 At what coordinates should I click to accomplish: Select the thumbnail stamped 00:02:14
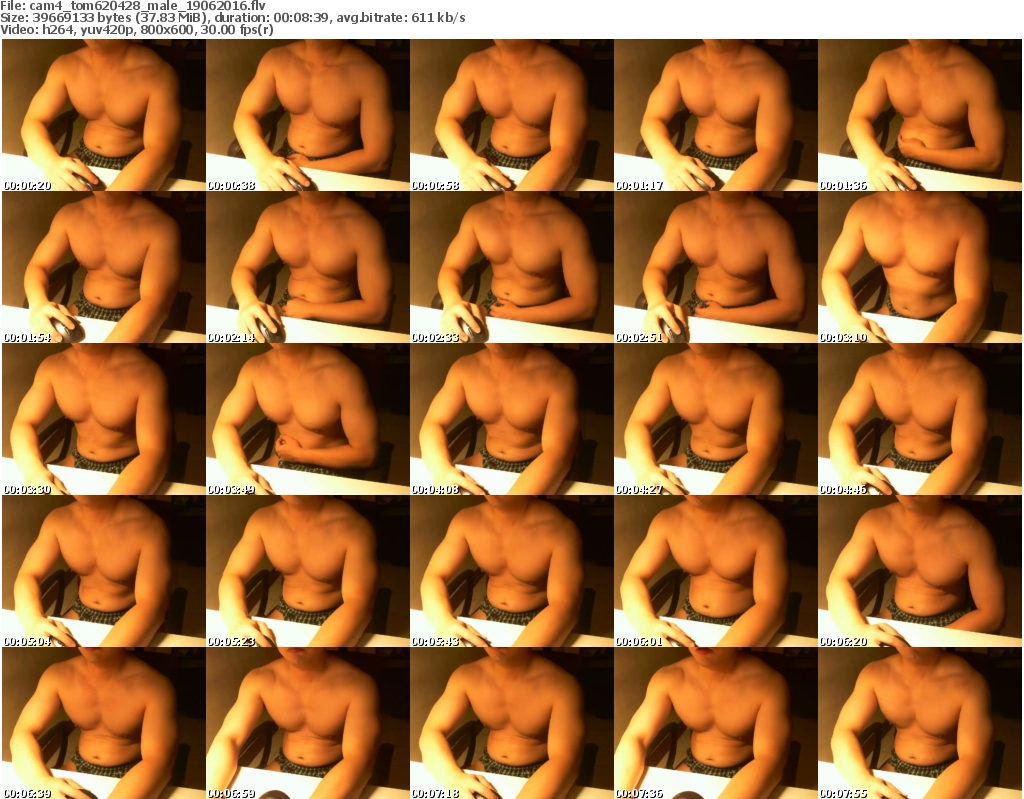pyautogui.click(x=308, y=267)
